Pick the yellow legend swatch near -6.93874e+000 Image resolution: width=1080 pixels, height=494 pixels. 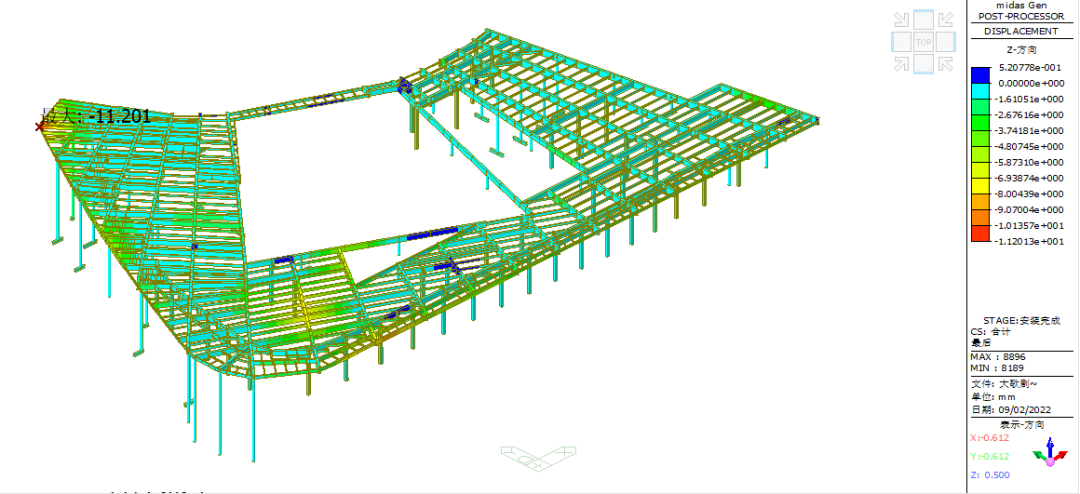coord(981,180)
